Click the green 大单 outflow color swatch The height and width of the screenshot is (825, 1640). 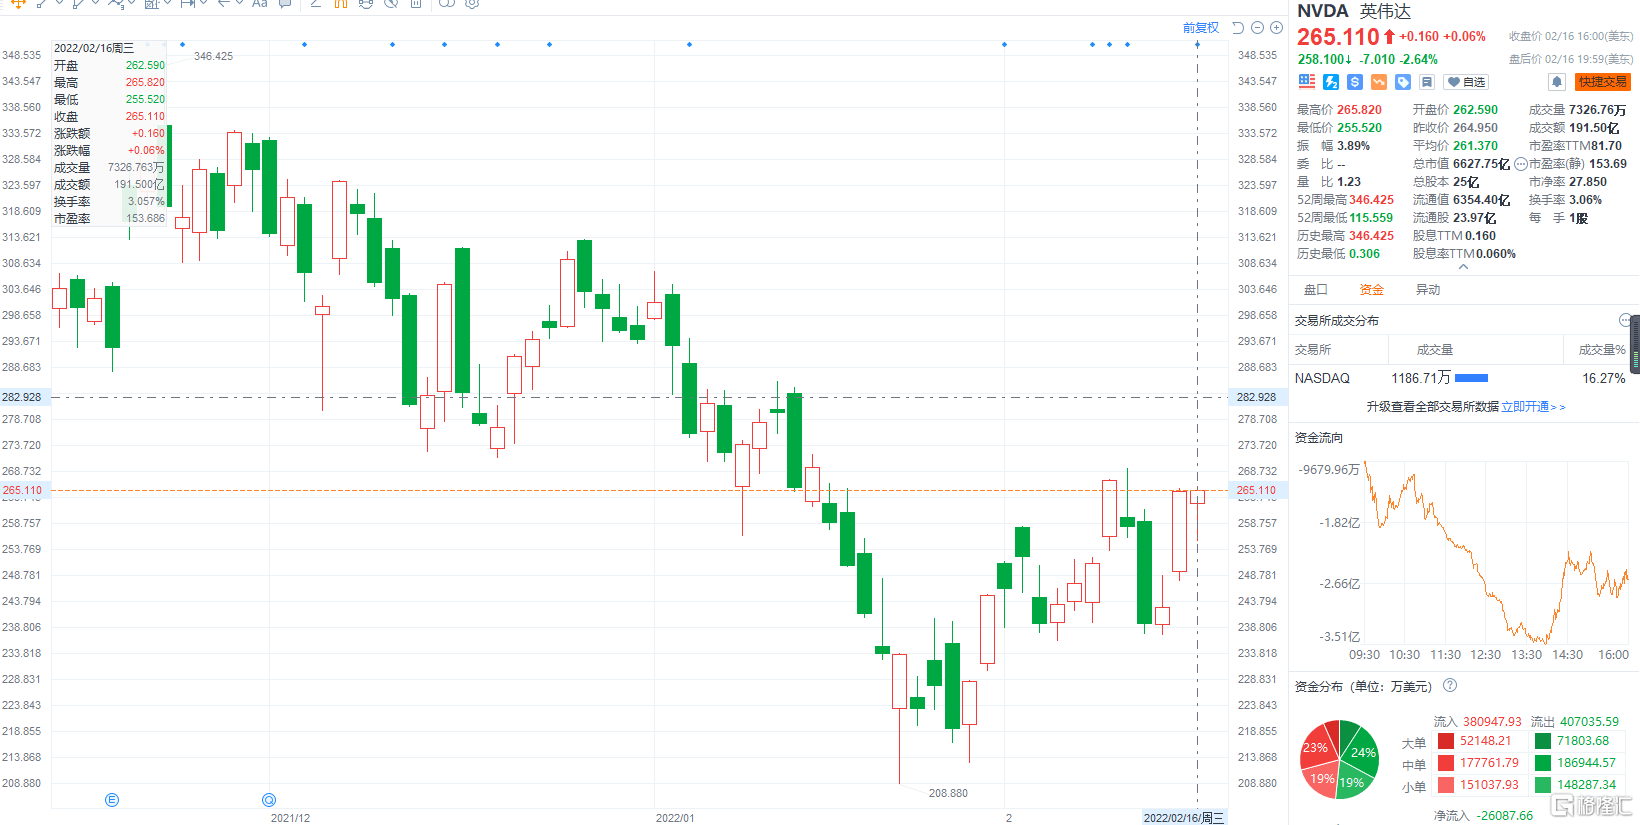pos(1543,741)
